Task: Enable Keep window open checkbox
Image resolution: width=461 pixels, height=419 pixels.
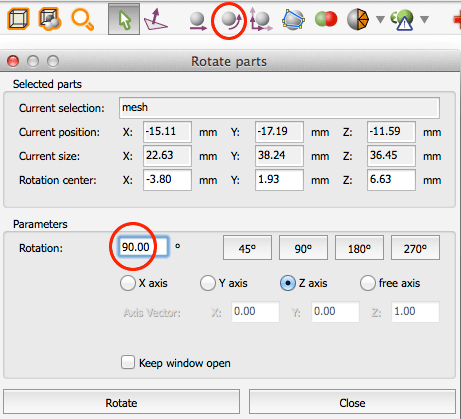Action: click(x=128, y=362)
